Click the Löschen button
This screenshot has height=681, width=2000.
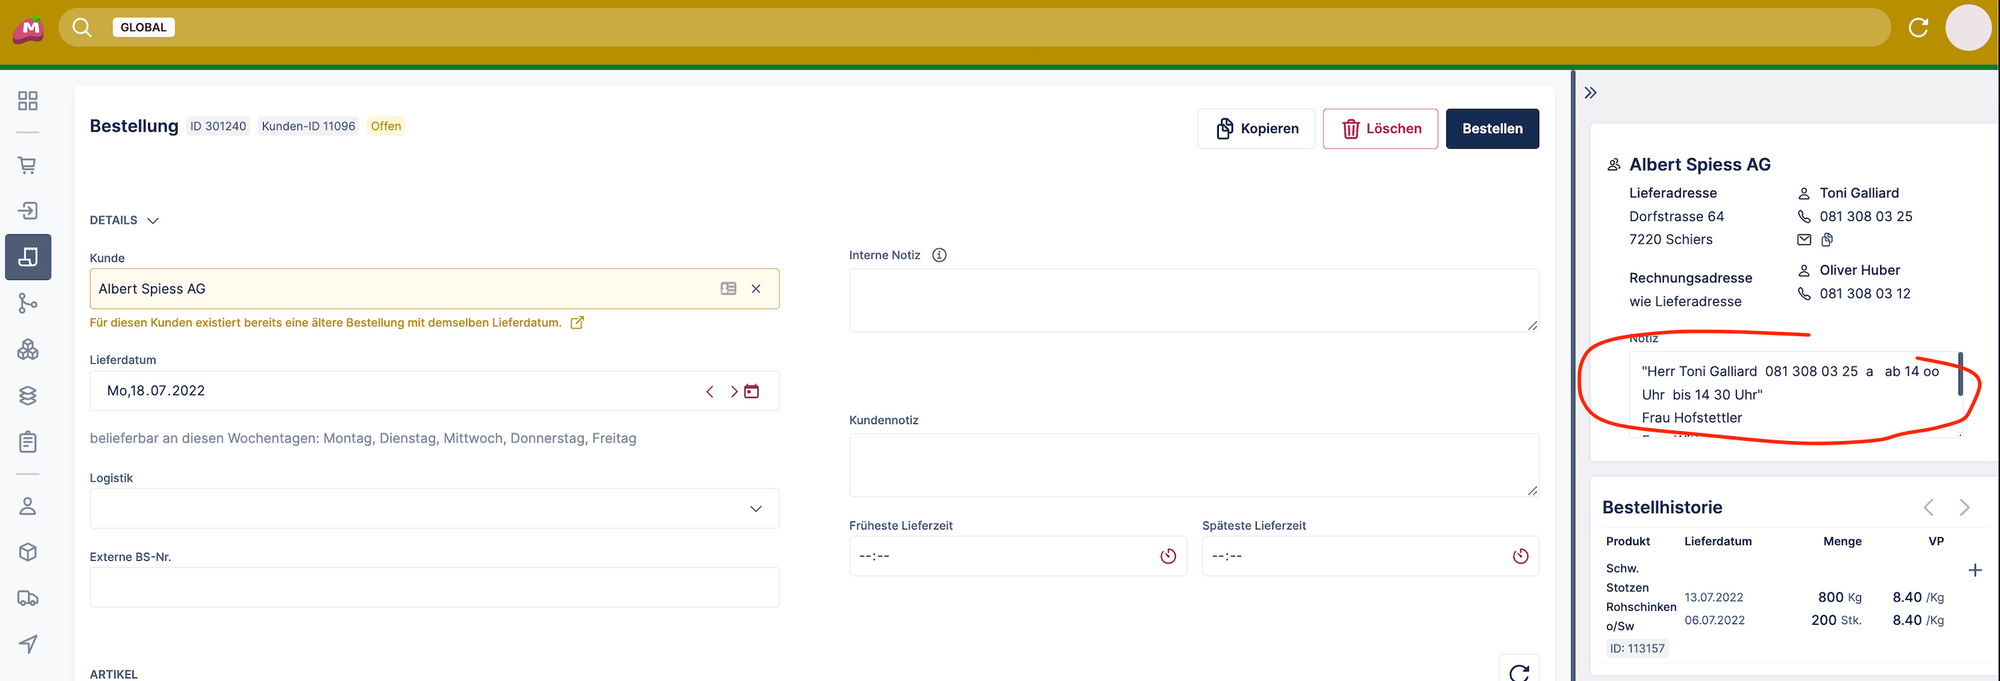pyautogui.click(x=1380, y=129)
